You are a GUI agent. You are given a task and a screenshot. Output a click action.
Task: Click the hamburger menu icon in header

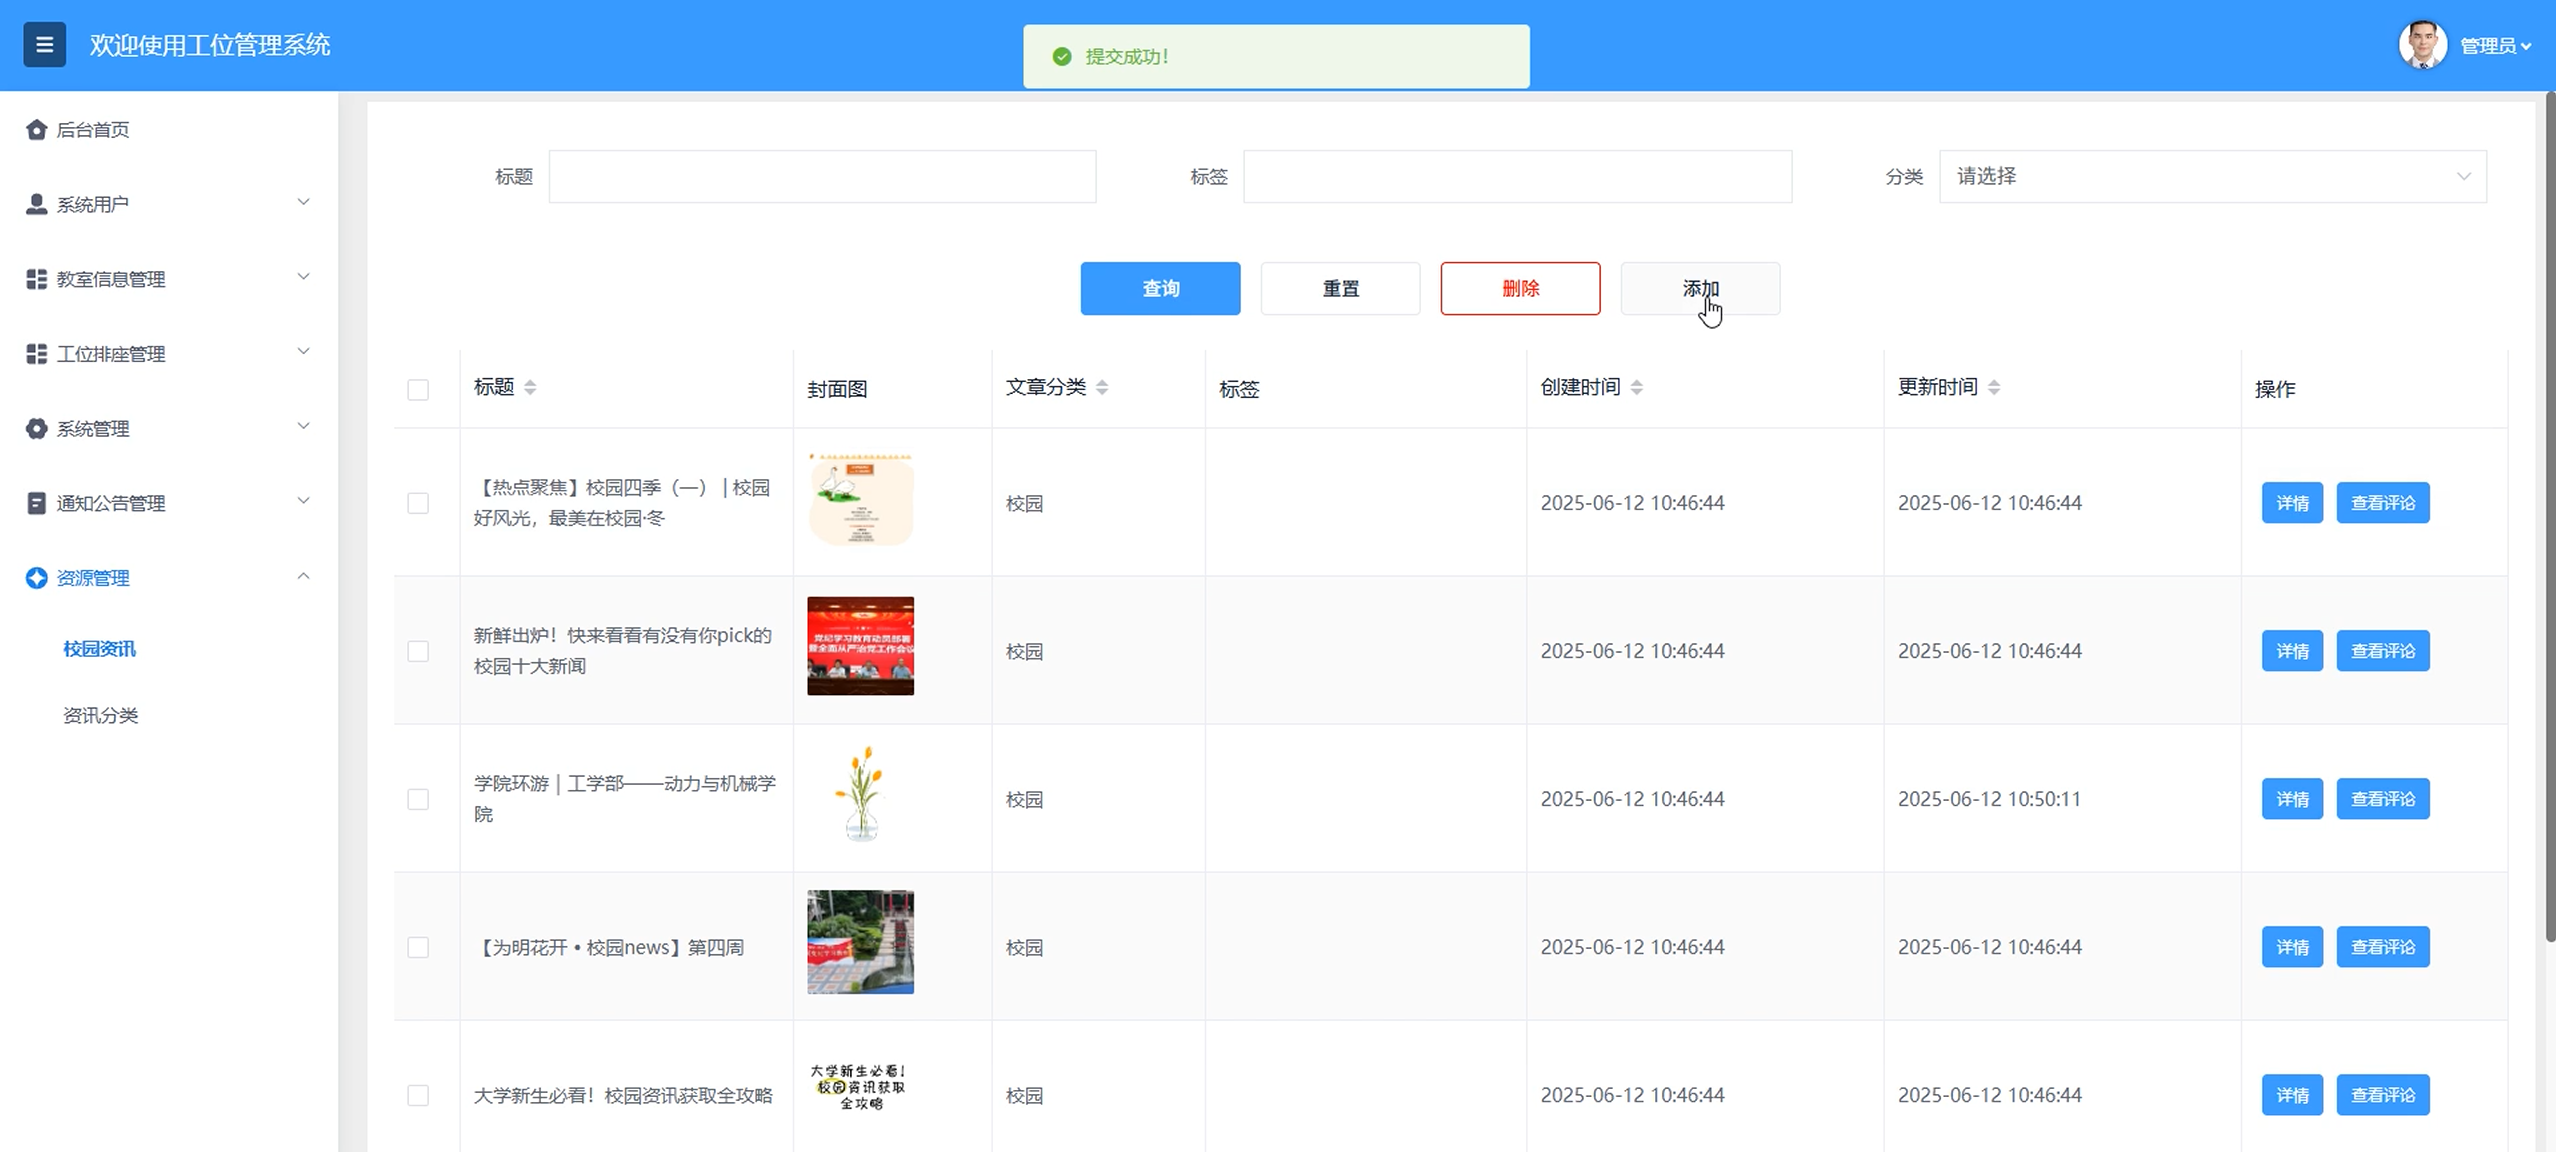click(44, 45)
